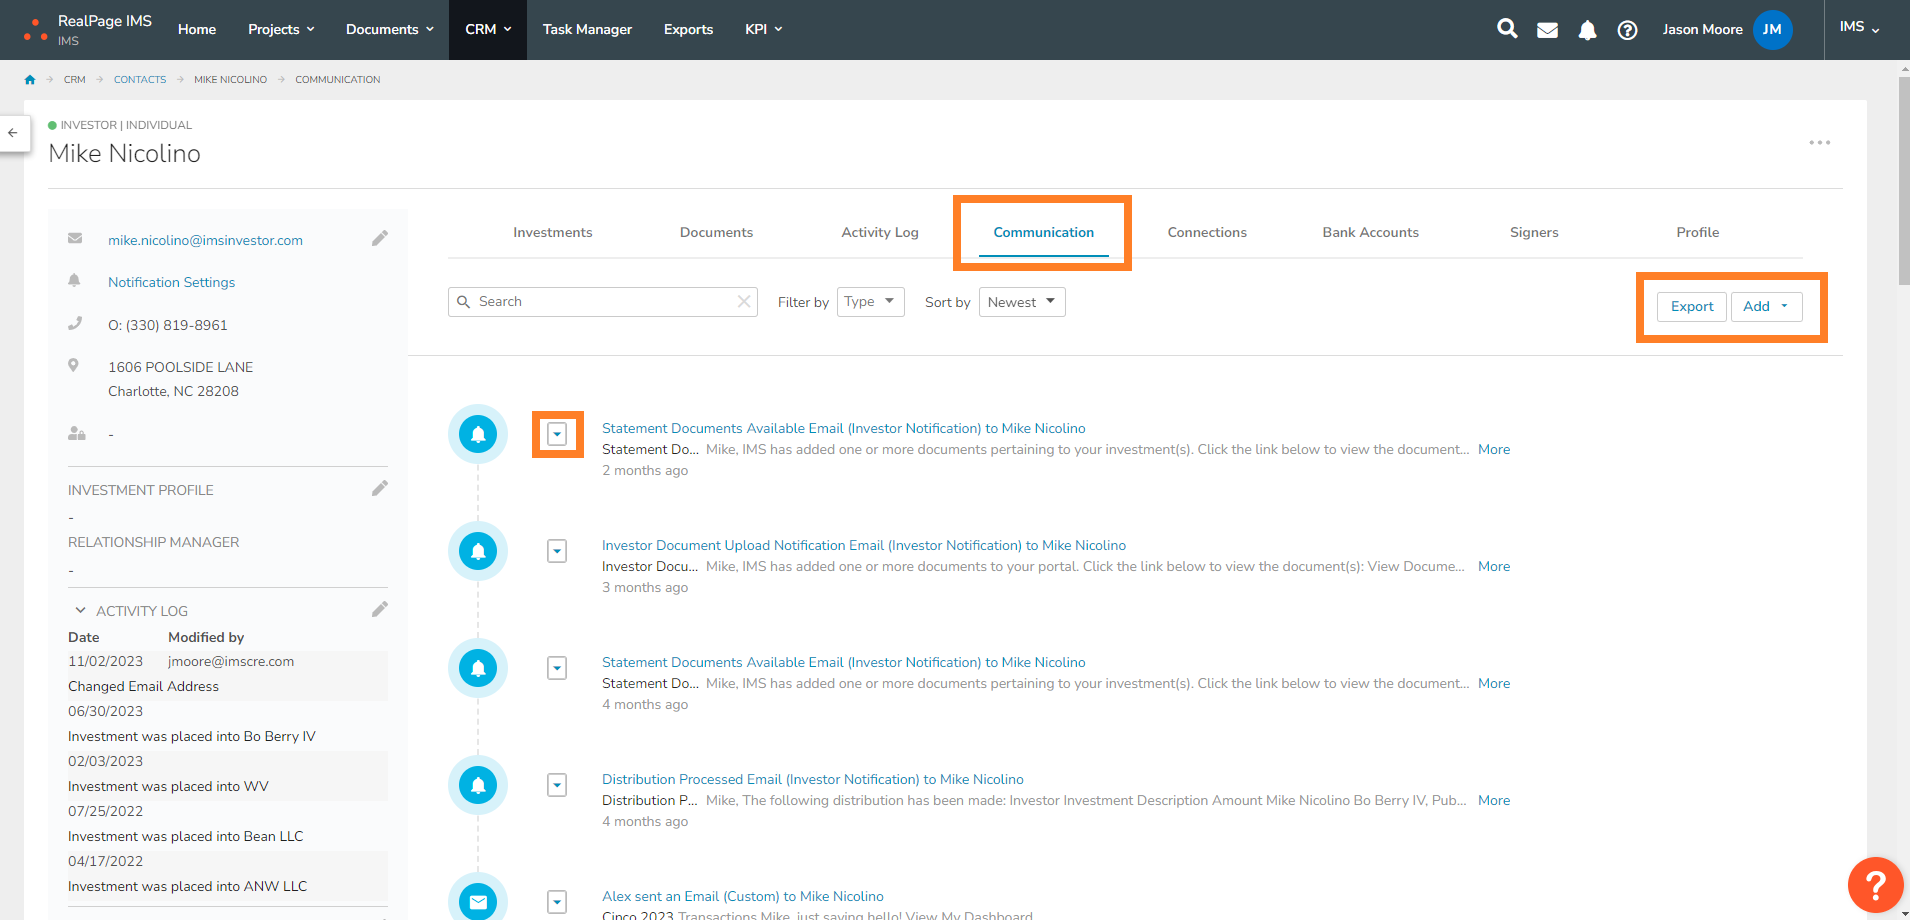
Task: Click envelope icon of Alex sent an Email entry
Action: 478,900
